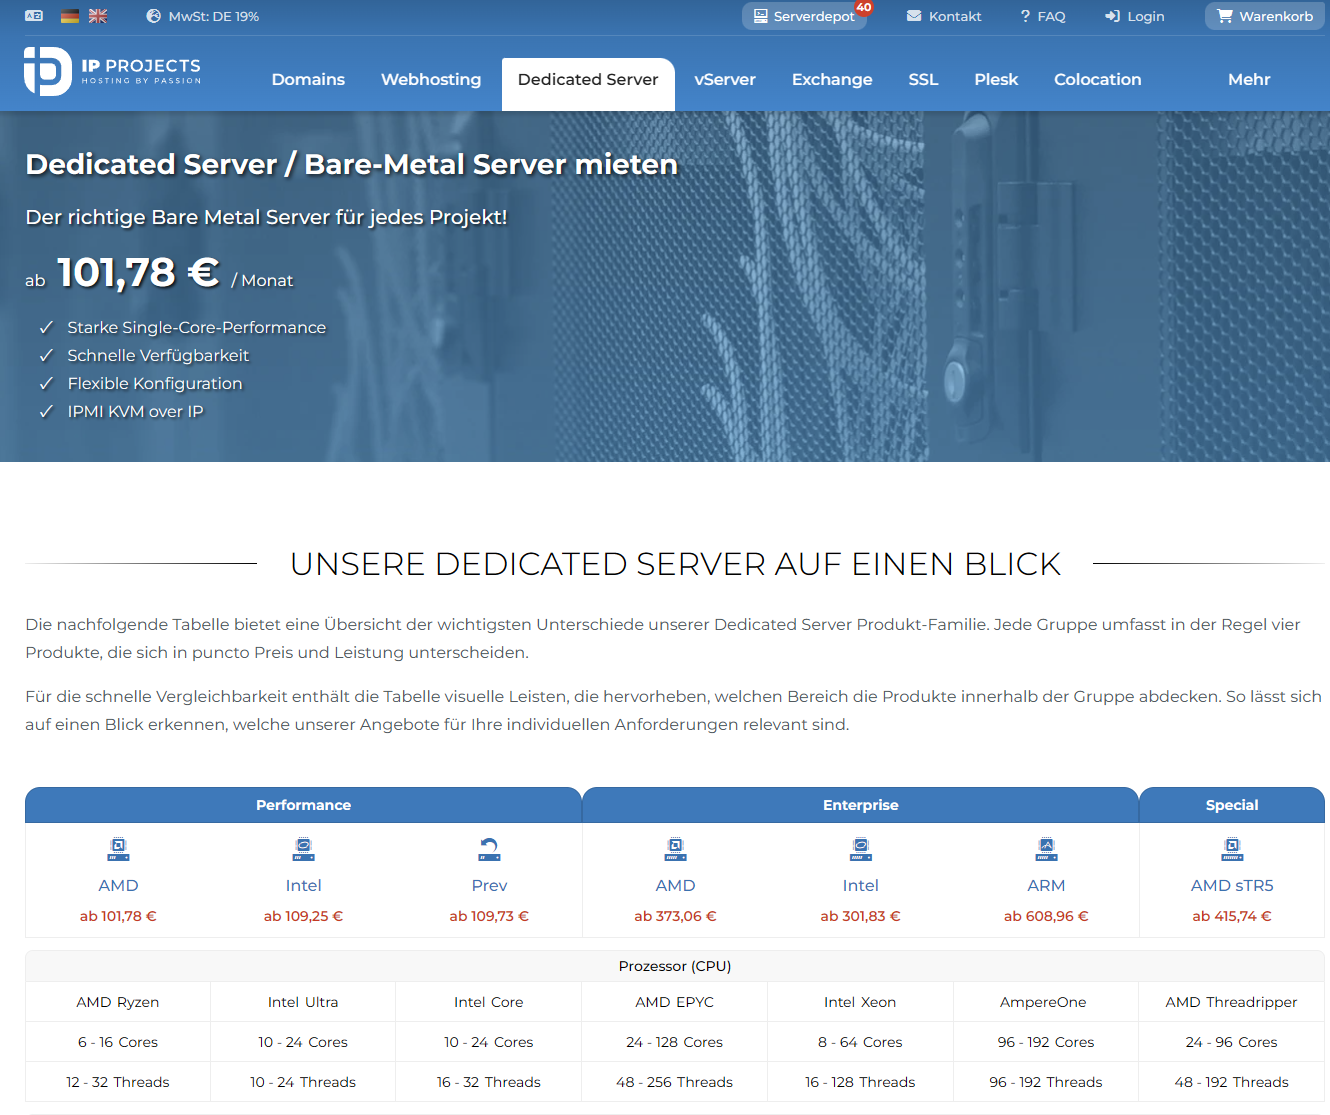The width and height of the screenshot is (1330, 1115).
Task: Expand the Mehr menu
Action: [1249, 79]
